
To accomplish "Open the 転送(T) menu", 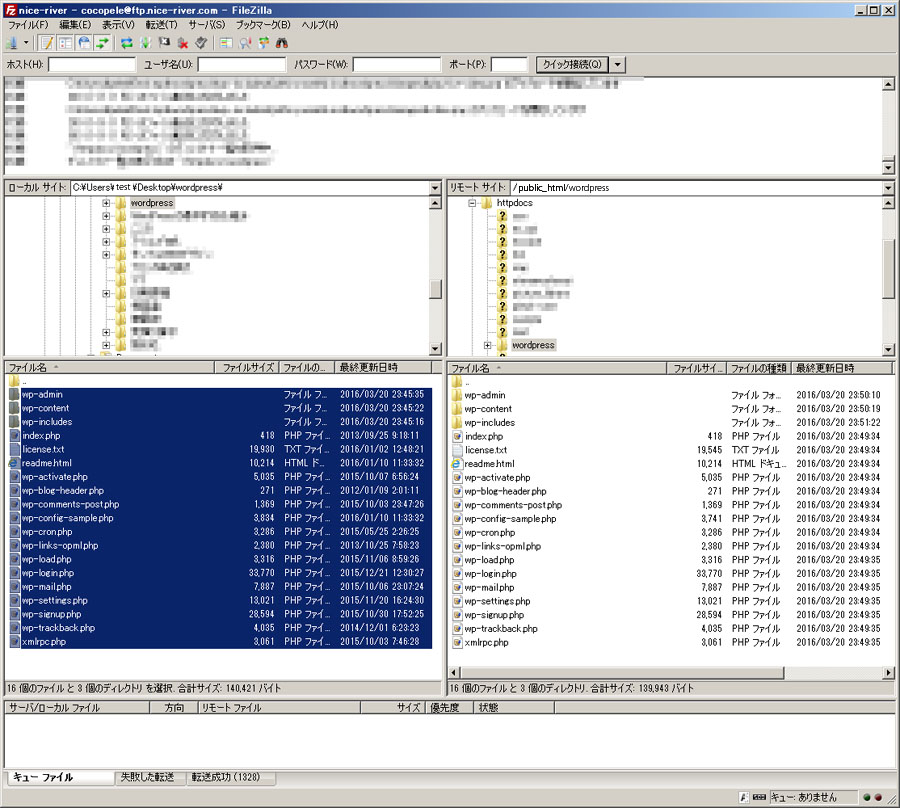I will [161, 25].
